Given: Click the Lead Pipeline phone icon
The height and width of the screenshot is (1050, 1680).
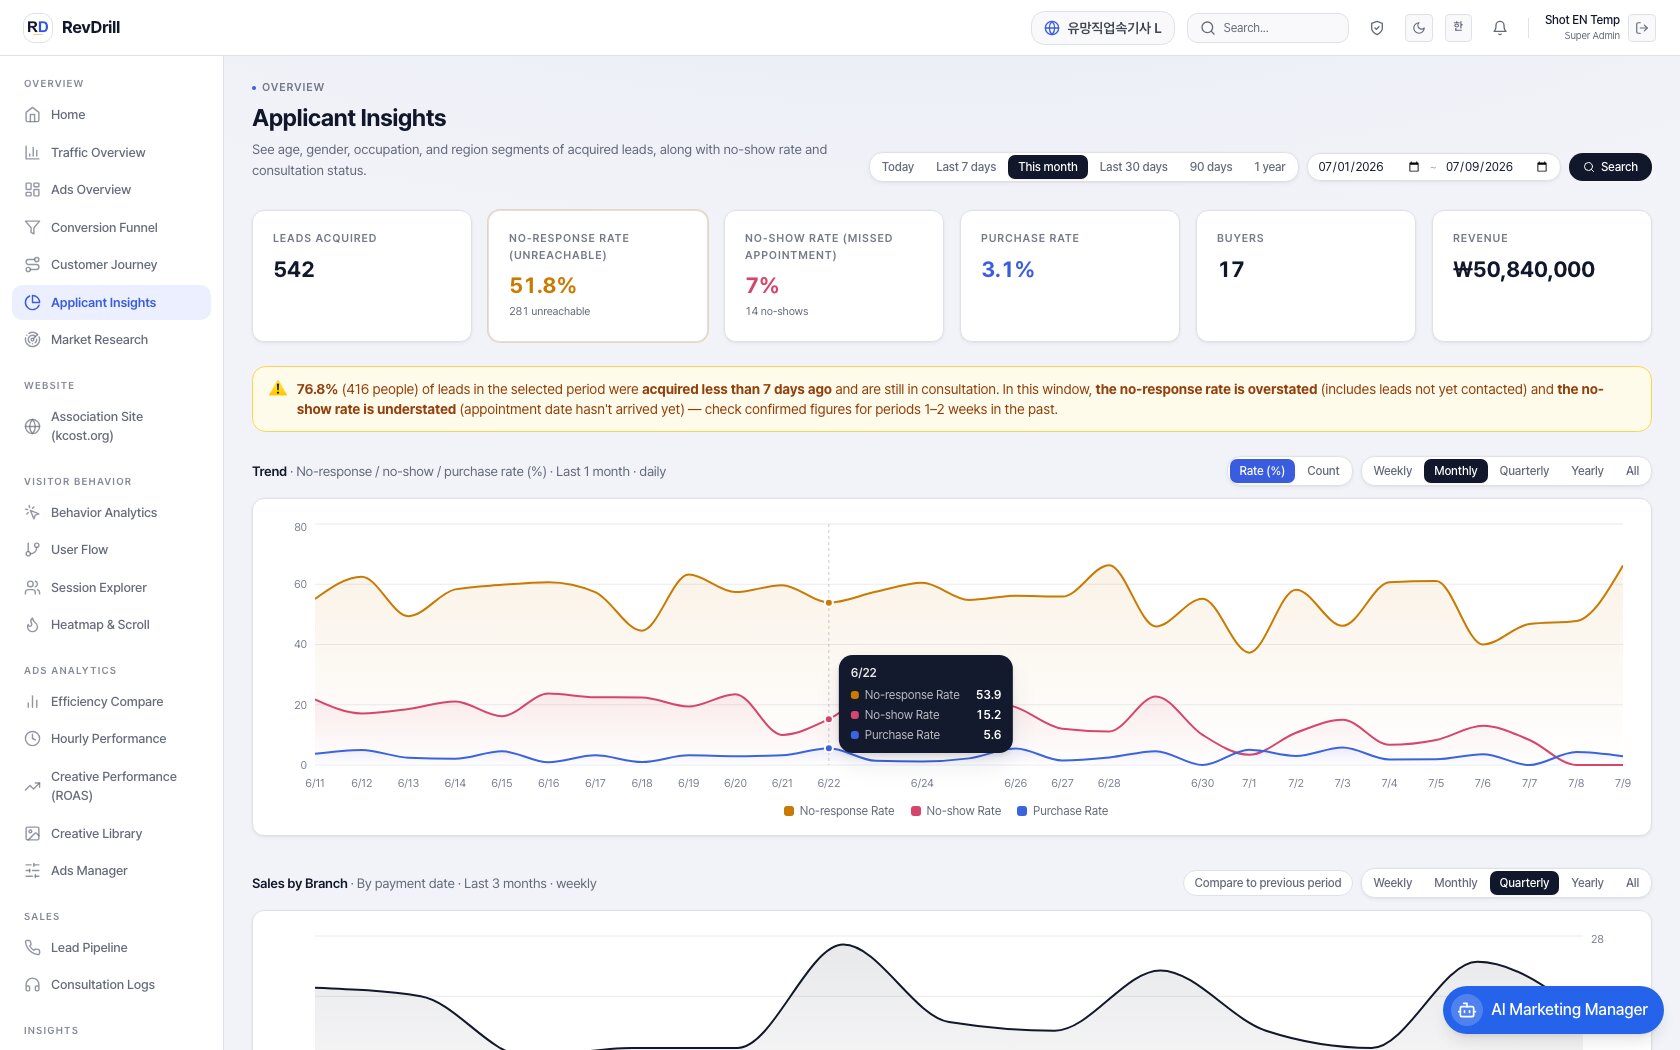Looking at the screenshot, I should (32, 948).
